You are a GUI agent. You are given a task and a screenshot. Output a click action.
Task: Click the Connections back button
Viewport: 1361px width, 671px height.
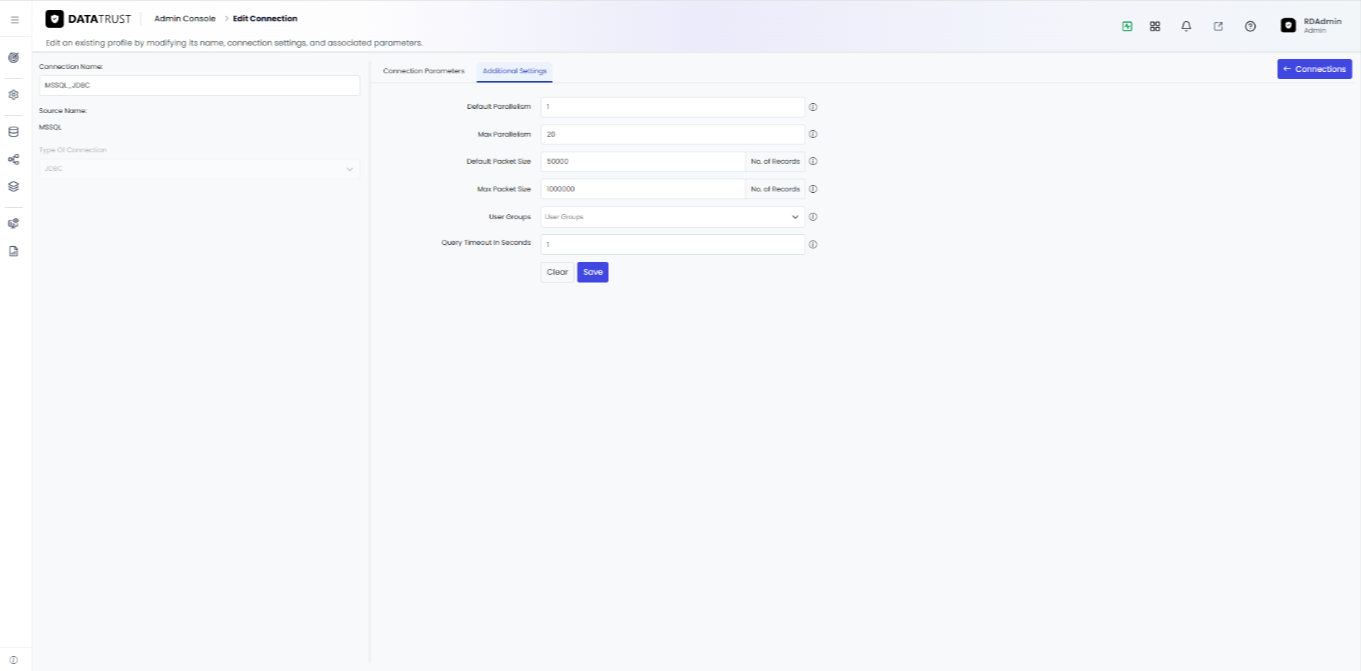1314,69
